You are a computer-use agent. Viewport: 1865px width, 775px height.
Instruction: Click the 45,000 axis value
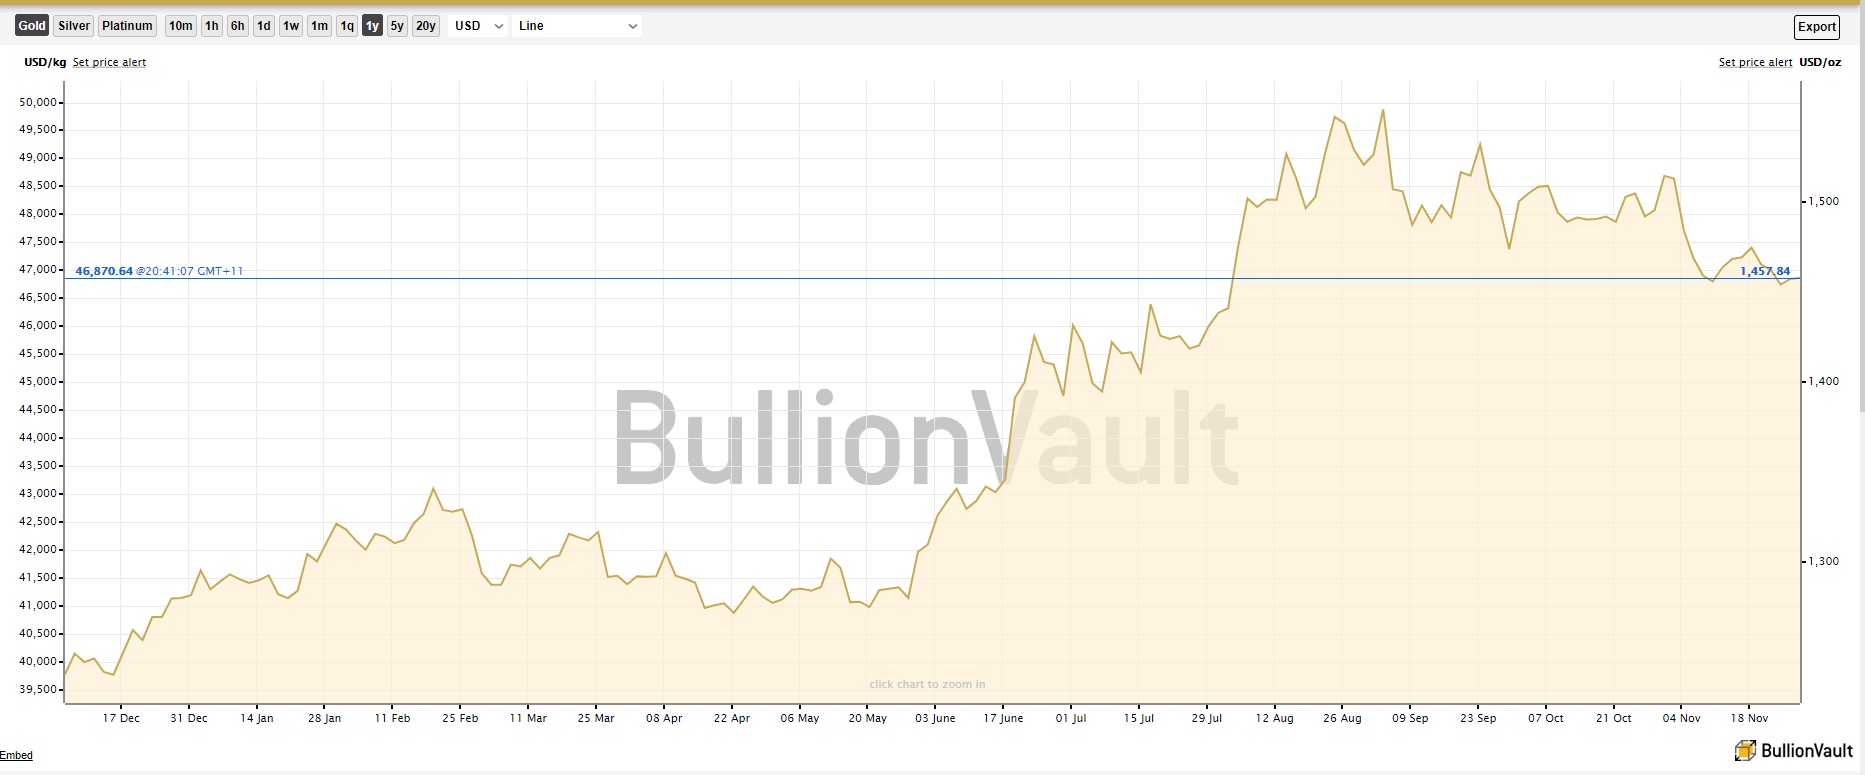click(x=38, y=381)
